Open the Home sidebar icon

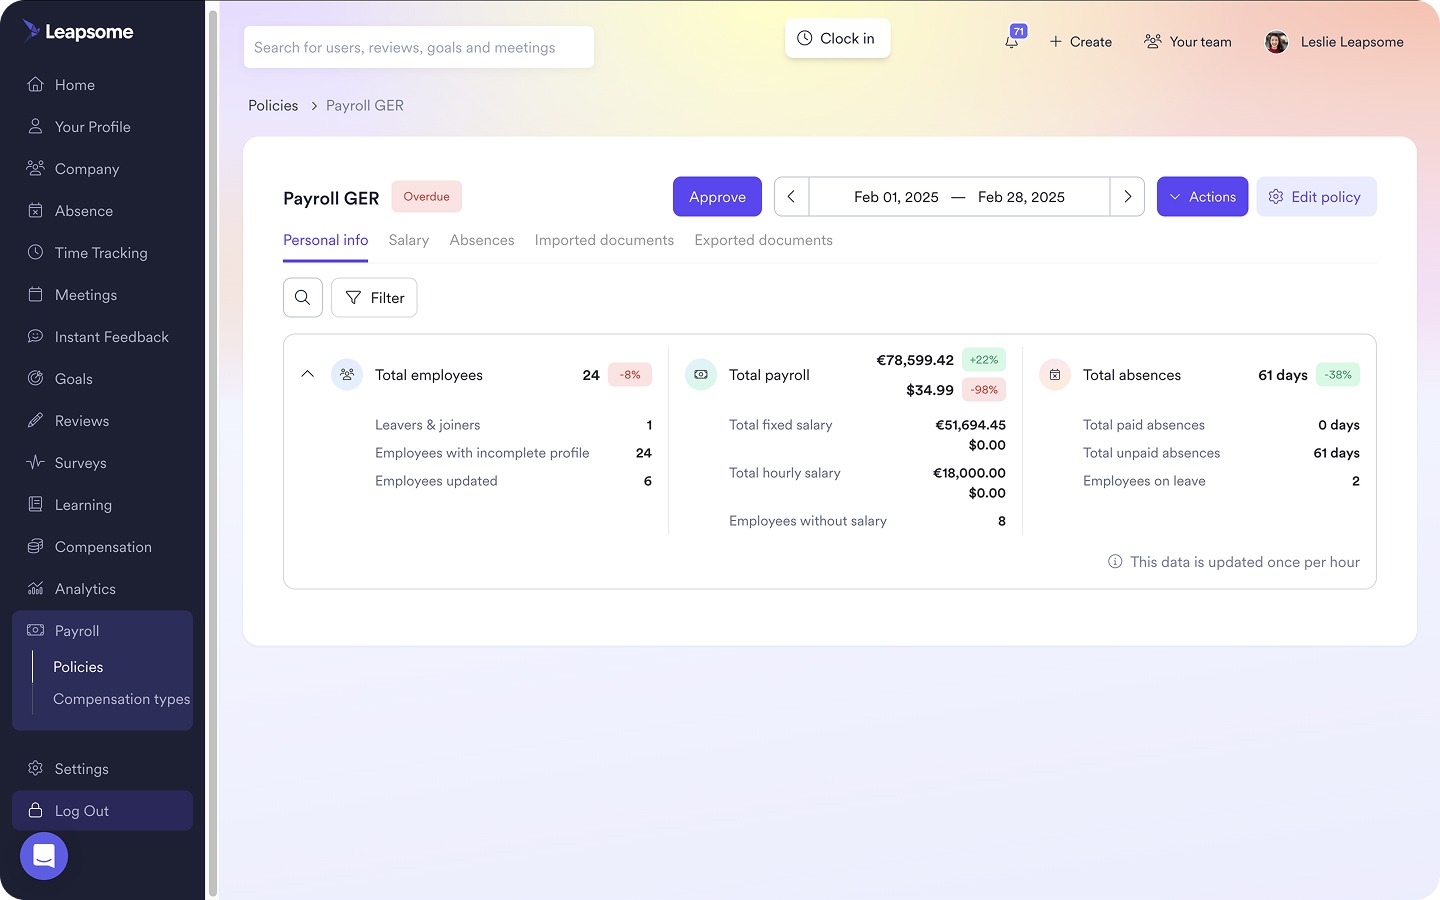(35, 85)
